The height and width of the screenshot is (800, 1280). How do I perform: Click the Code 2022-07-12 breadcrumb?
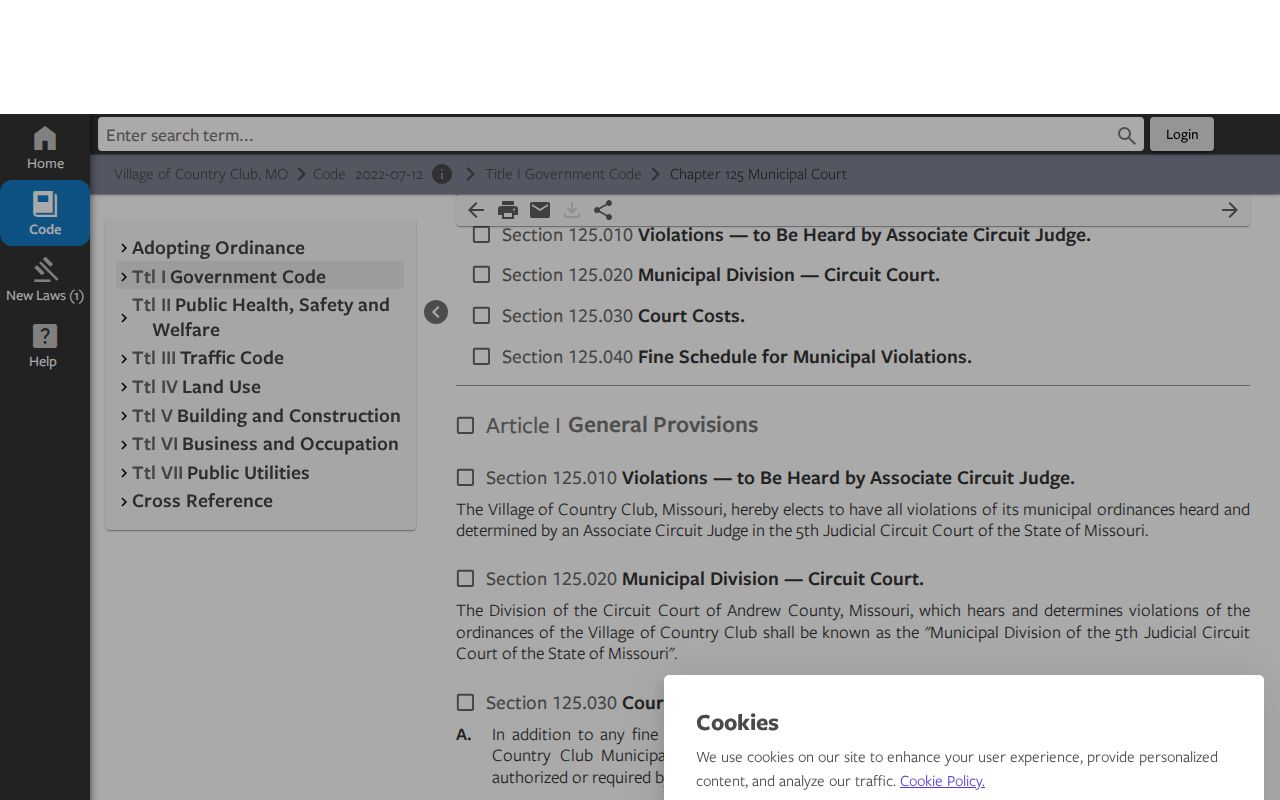(x=368, y=174)
